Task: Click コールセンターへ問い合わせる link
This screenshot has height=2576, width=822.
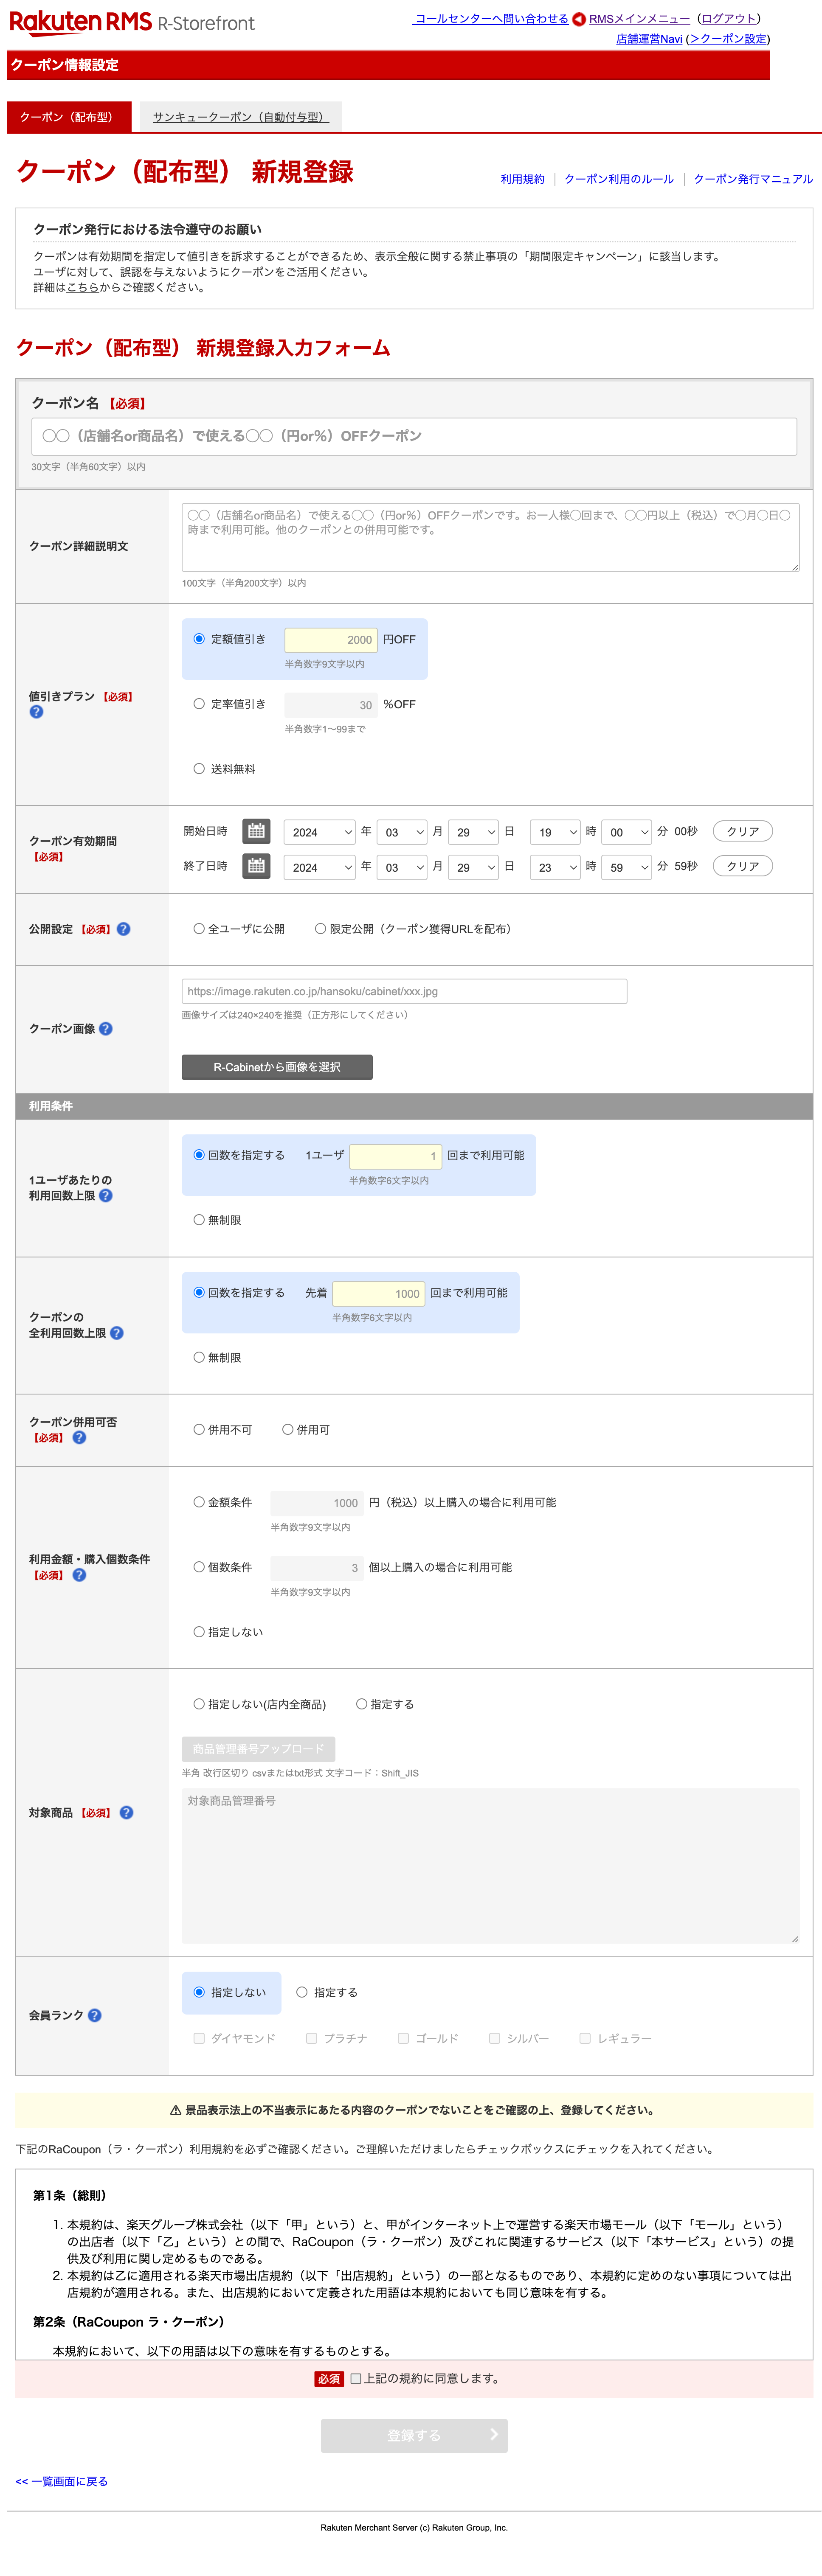Action: tap(491, 19)
